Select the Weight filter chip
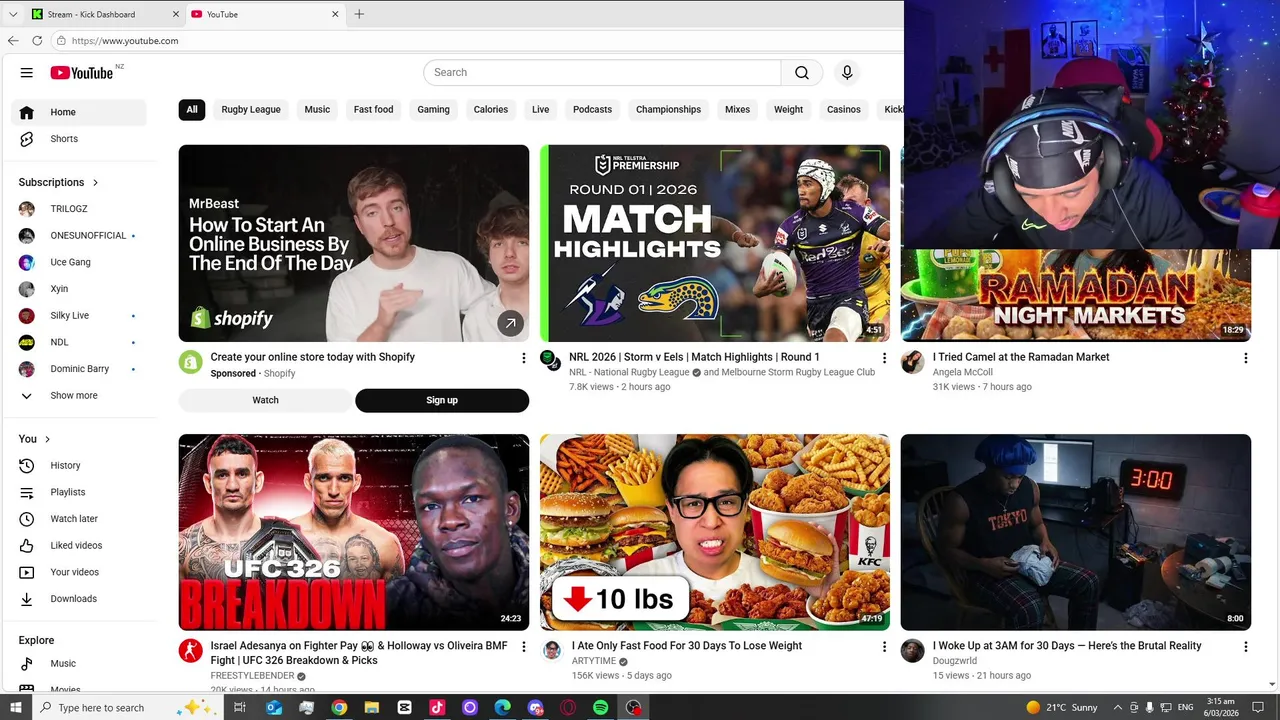Viewport: 1280px width, 720px height. point(788,110)
